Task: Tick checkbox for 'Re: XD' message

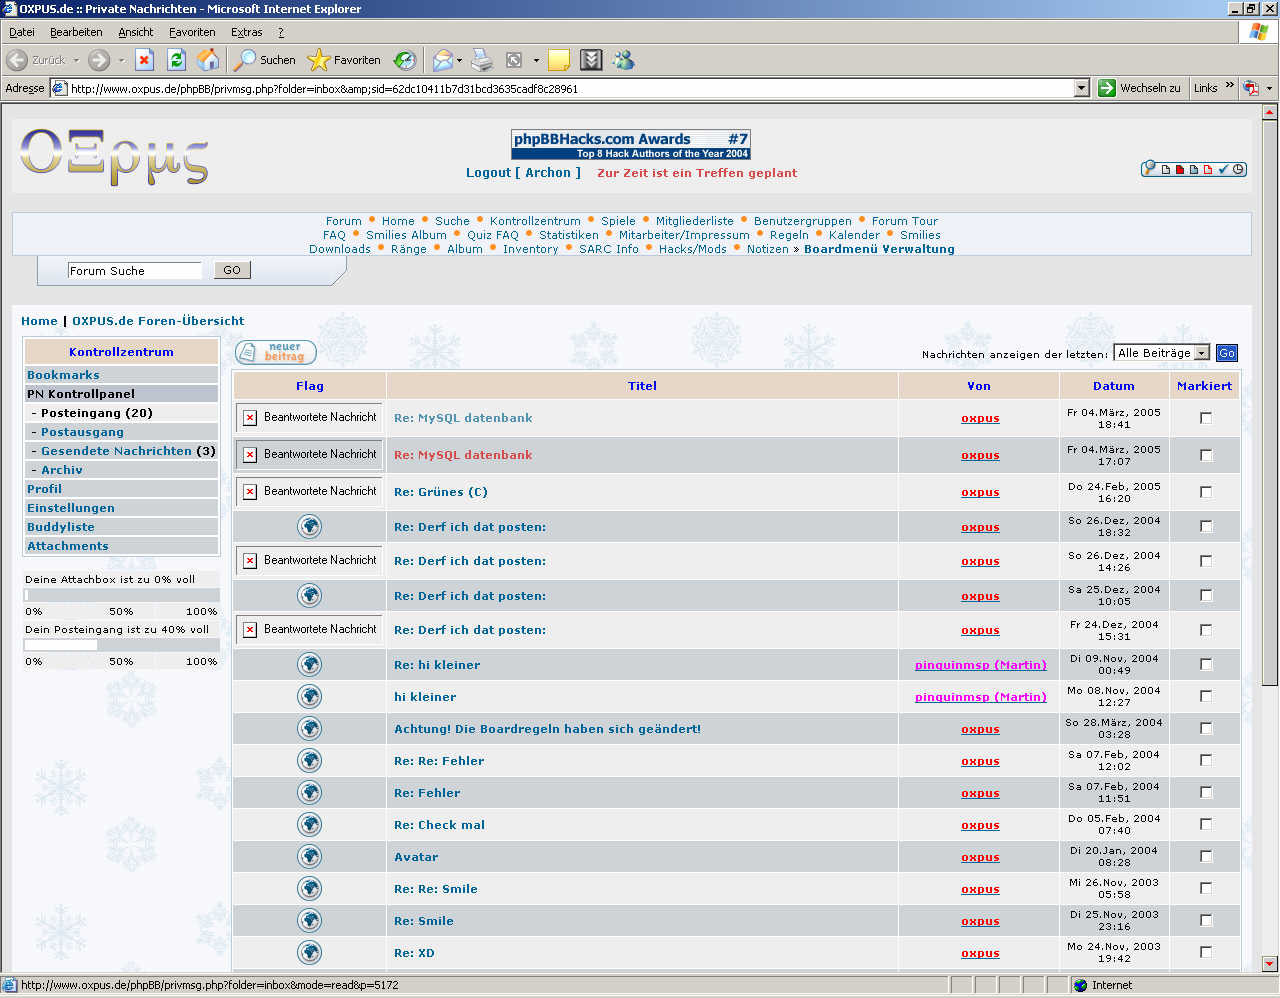Action: [x=1205, y=953]
